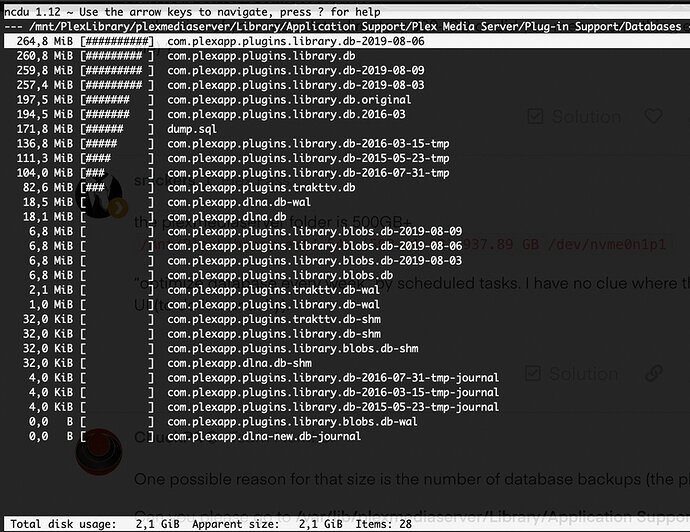Click com.plexapp.plugins.library.db-2016-03-15-tmp entry
690x532 pixels.
[308, 143]
